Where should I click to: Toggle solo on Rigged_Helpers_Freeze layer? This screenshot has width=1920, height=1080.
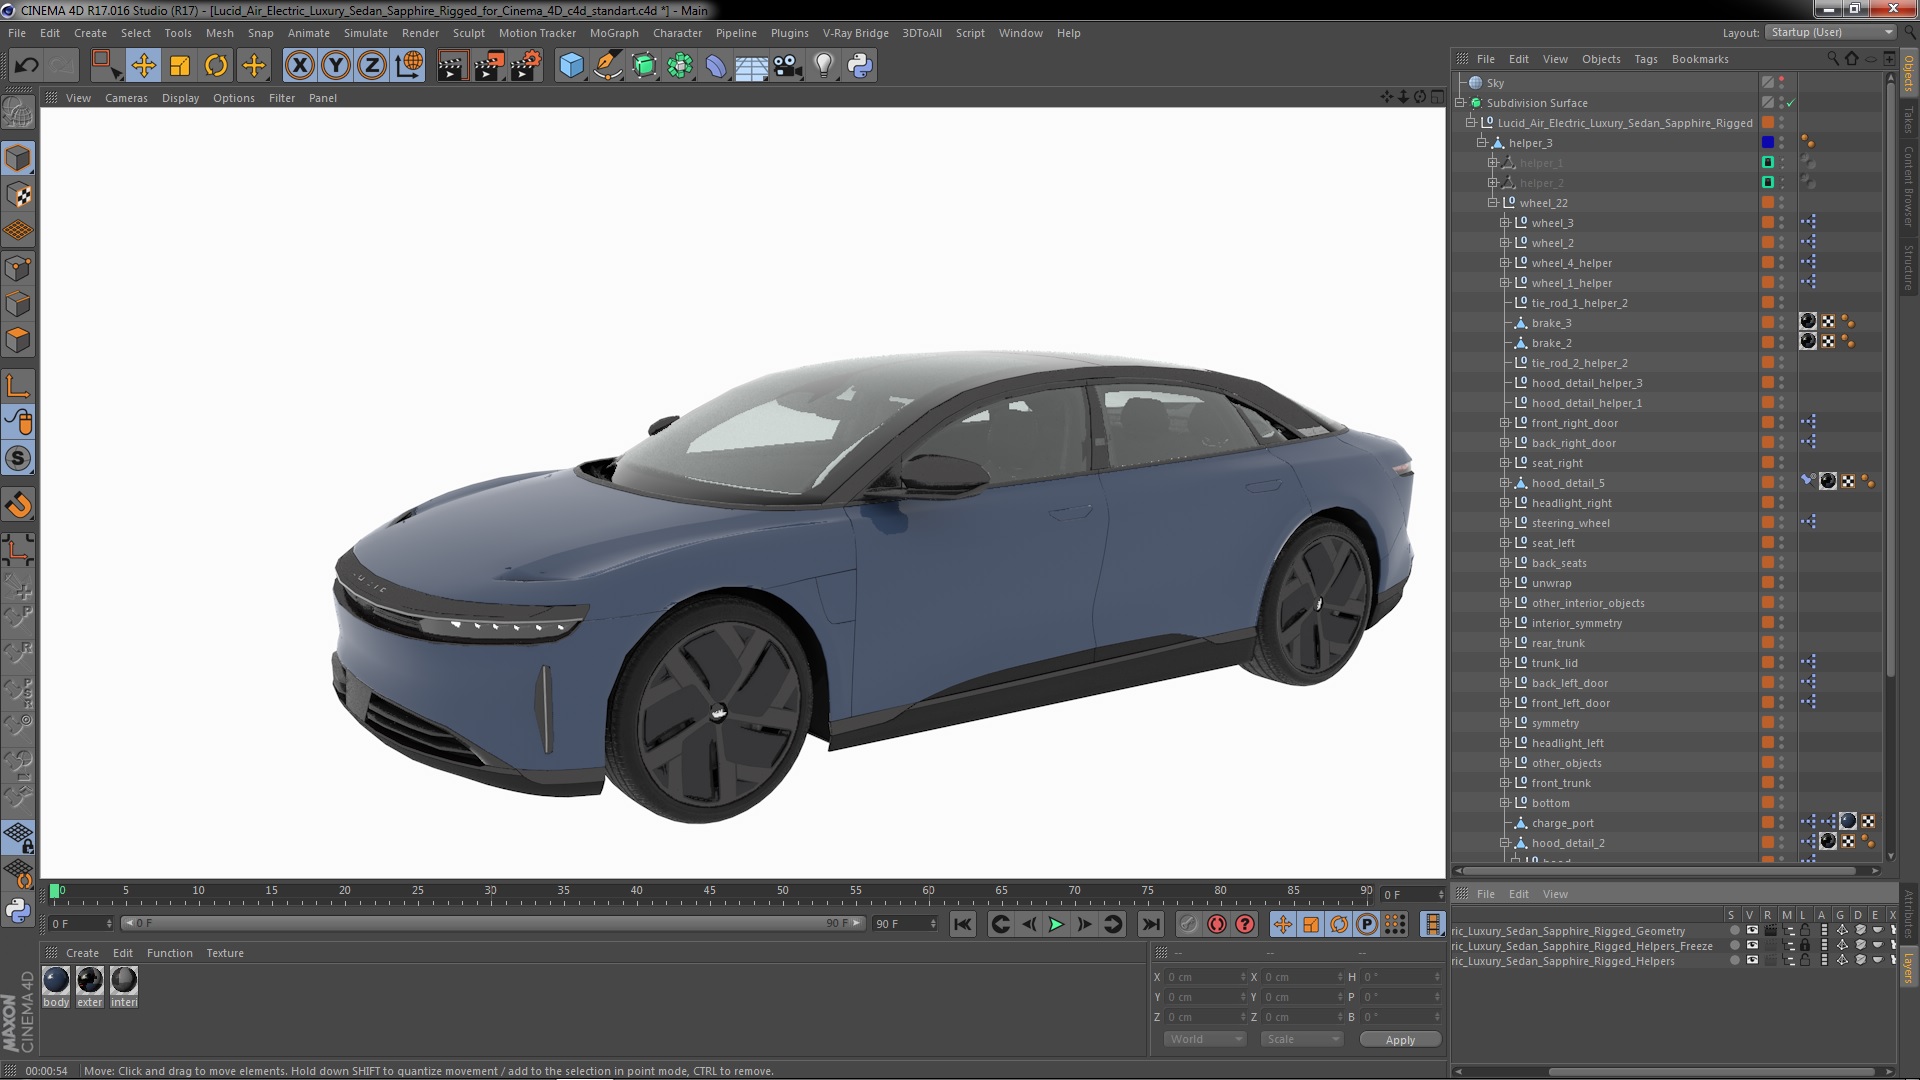tap(1734, 946)
